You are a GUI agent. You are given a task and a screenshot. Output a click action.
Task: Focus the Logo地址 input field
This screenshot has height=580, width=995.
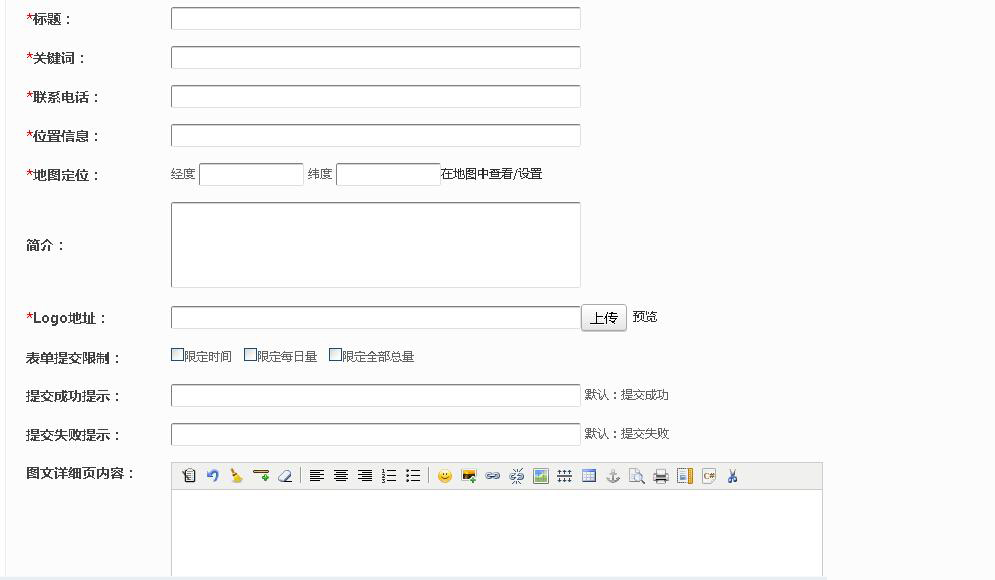pos(376,317)
